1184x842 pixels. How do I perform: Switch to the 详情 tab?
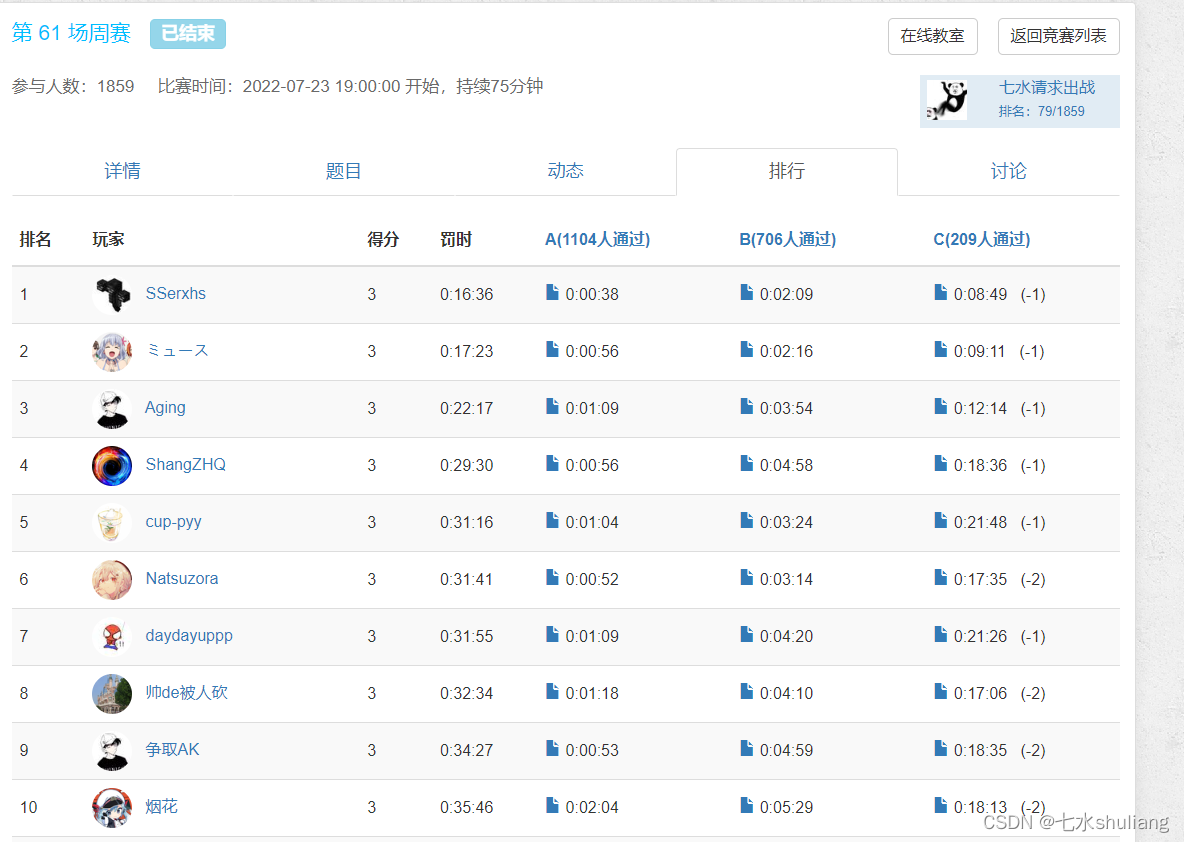click(122, 171)
